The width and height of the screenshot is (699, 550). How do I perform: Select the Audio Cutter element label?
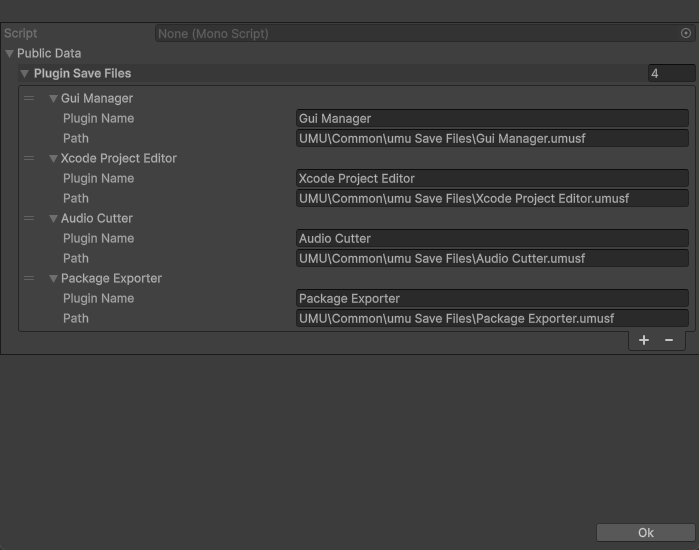[x=97, y=218]
